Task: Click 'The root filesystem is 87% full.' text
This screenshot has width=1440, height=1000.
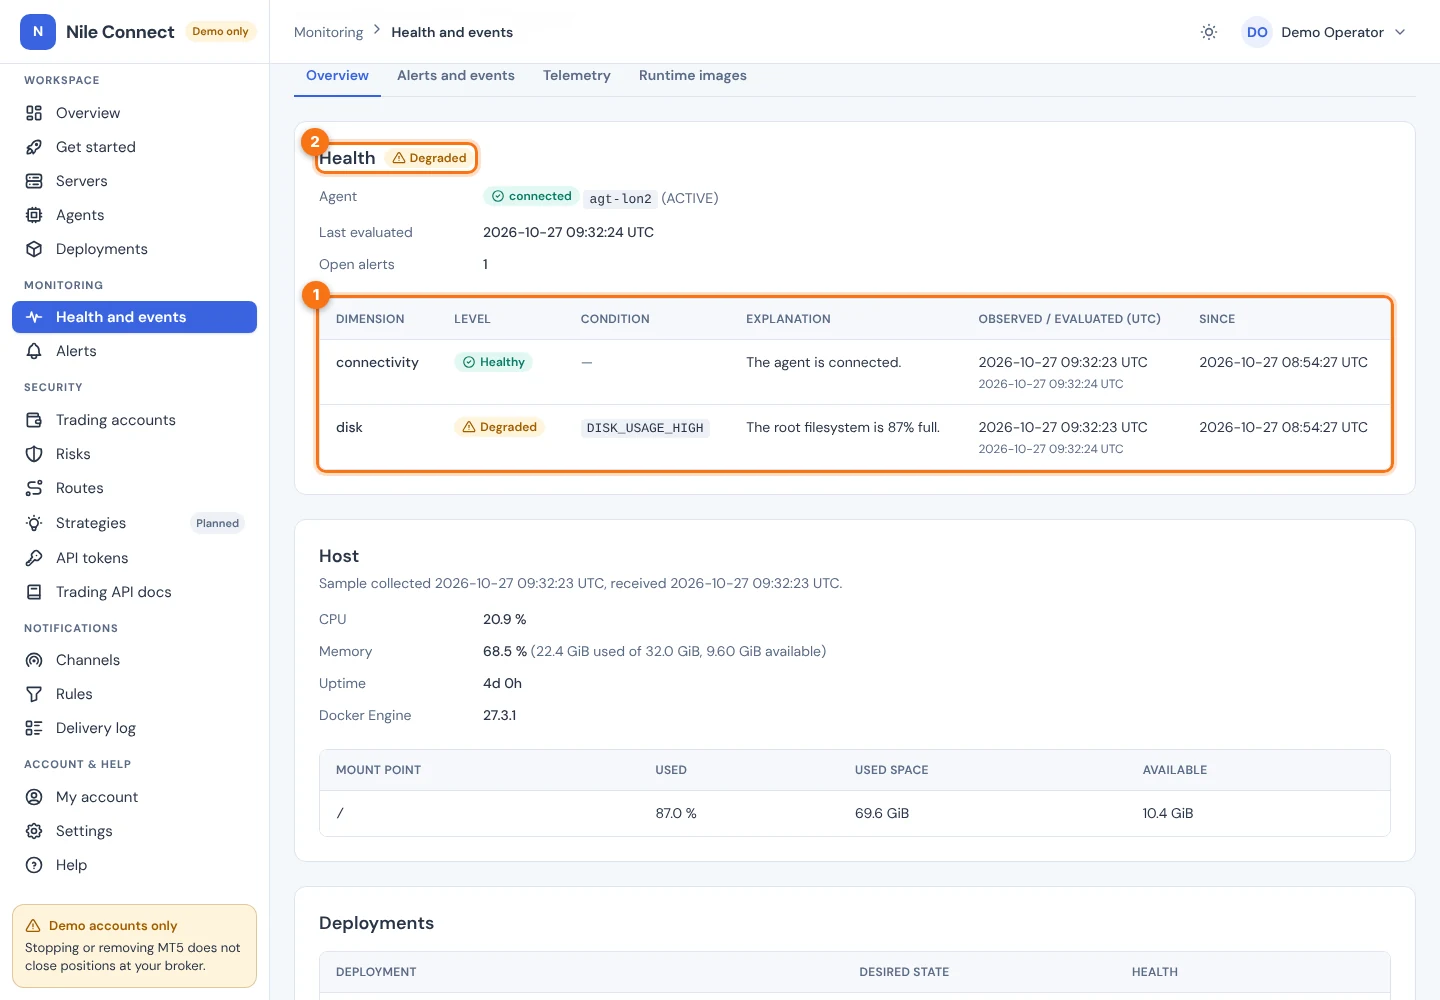Action: point(843,427)
